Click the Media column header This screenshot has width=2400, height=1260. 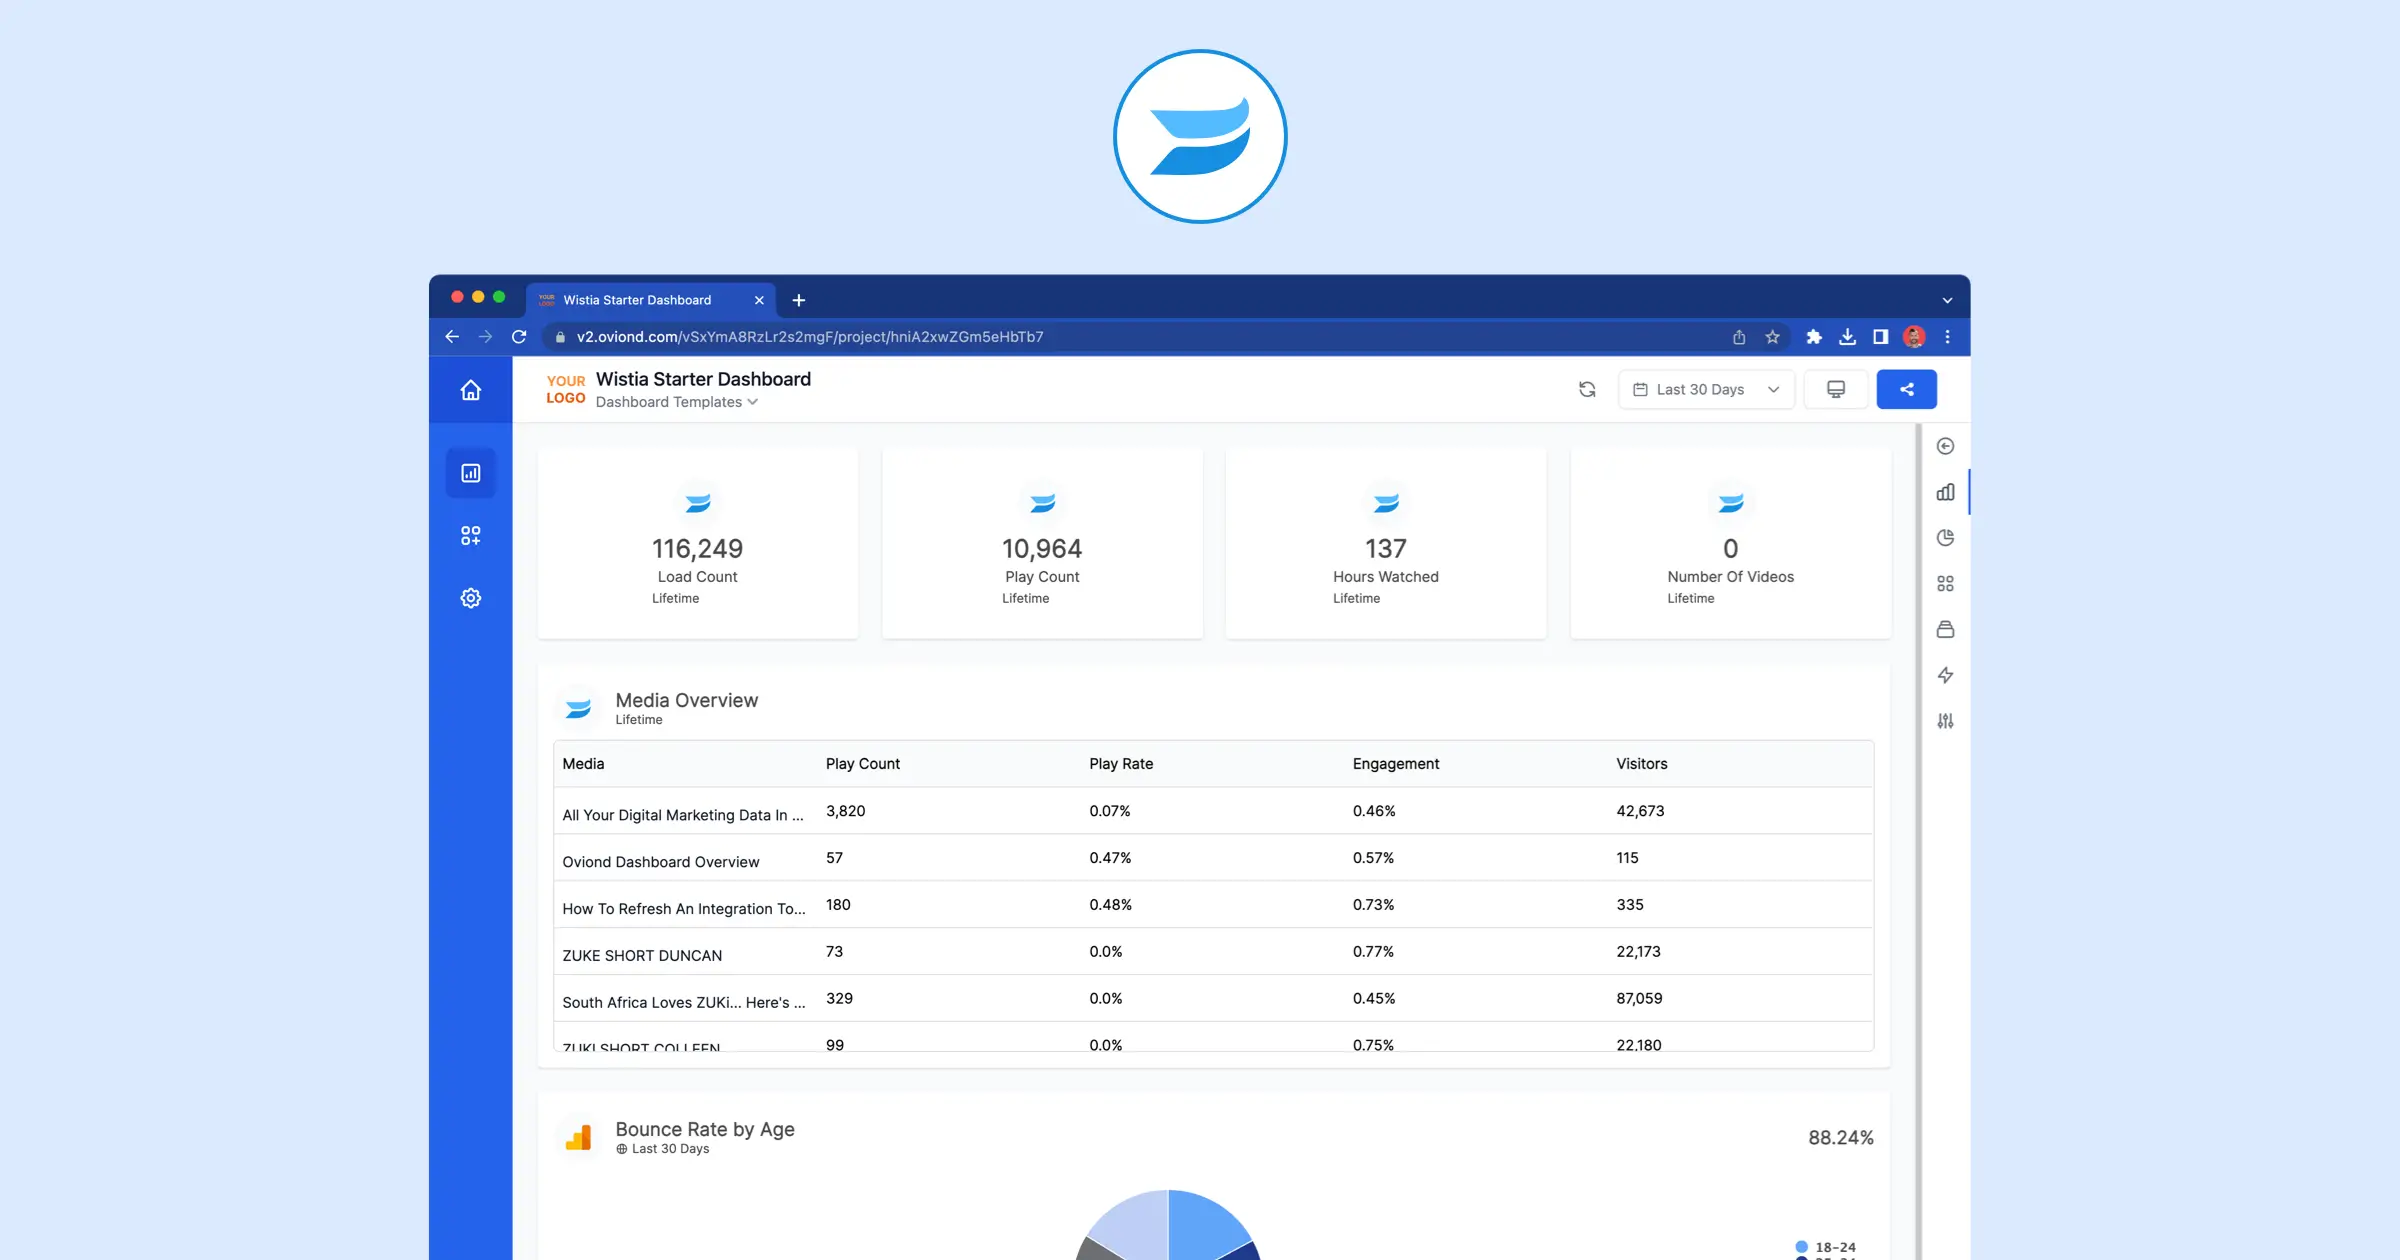[583, 764]
